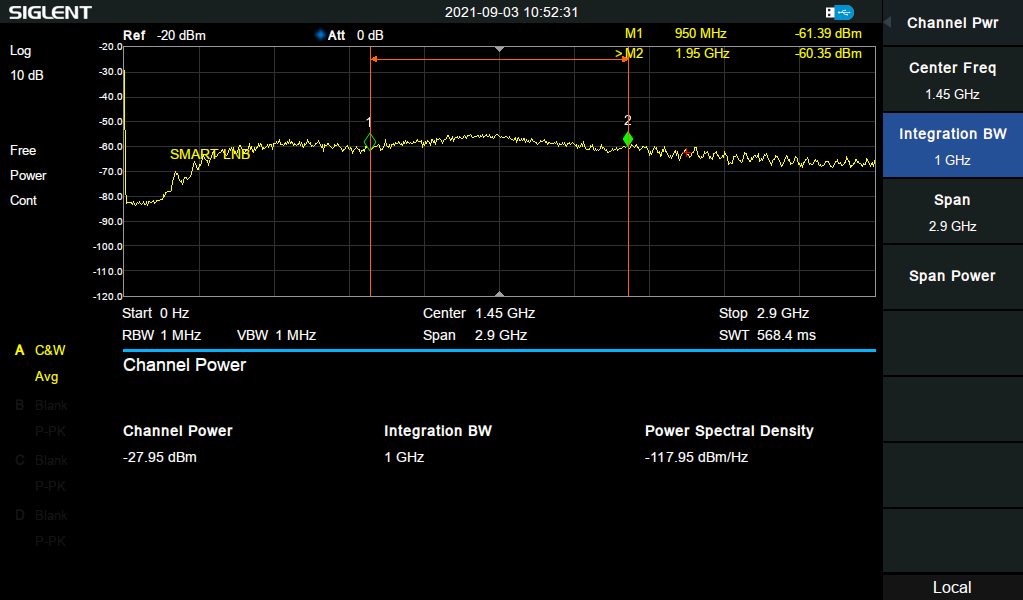Select trace B Blank entry
Screen dimensions: 1023x600
click(41, 405)
